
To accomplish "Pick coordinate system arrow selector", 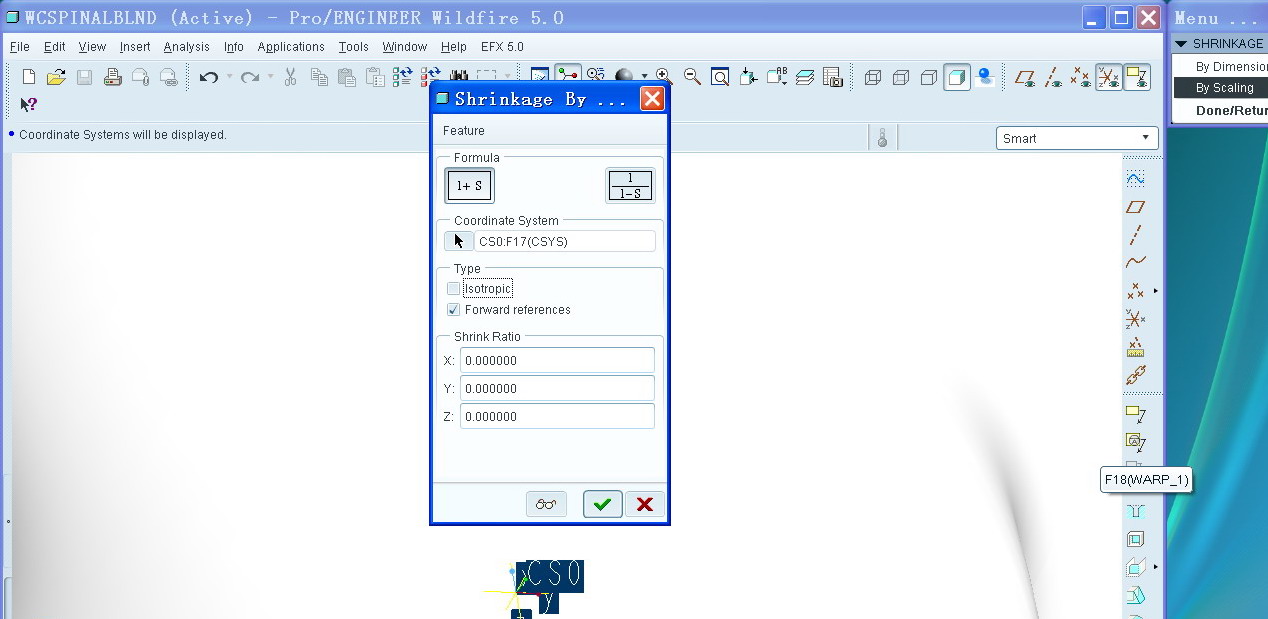I will pos(459,241).
